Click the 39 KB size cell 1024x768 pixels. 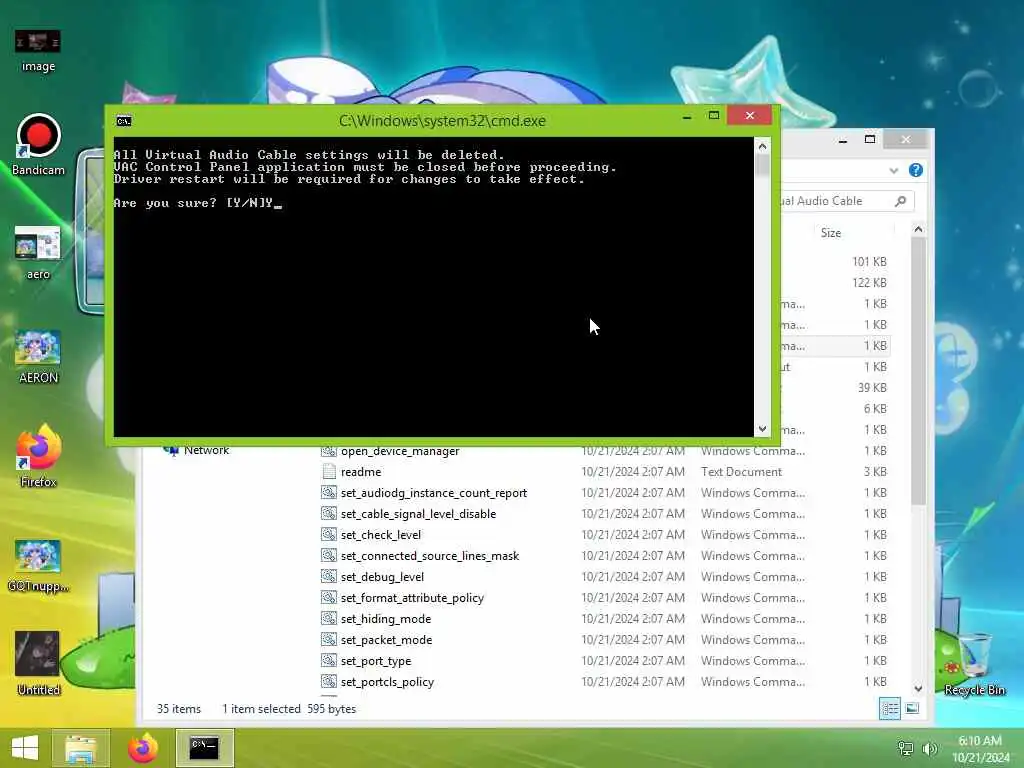[872, 387]
